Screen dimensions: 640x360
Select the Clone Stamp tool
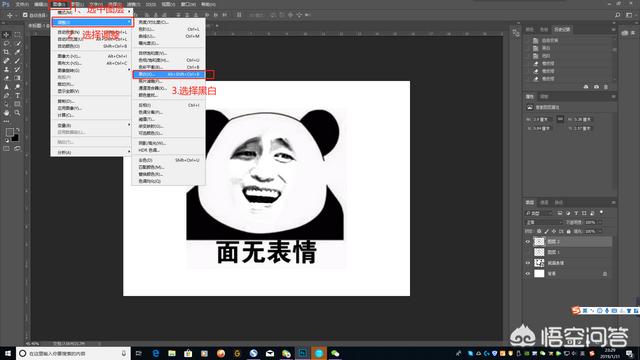pos(6,69)
